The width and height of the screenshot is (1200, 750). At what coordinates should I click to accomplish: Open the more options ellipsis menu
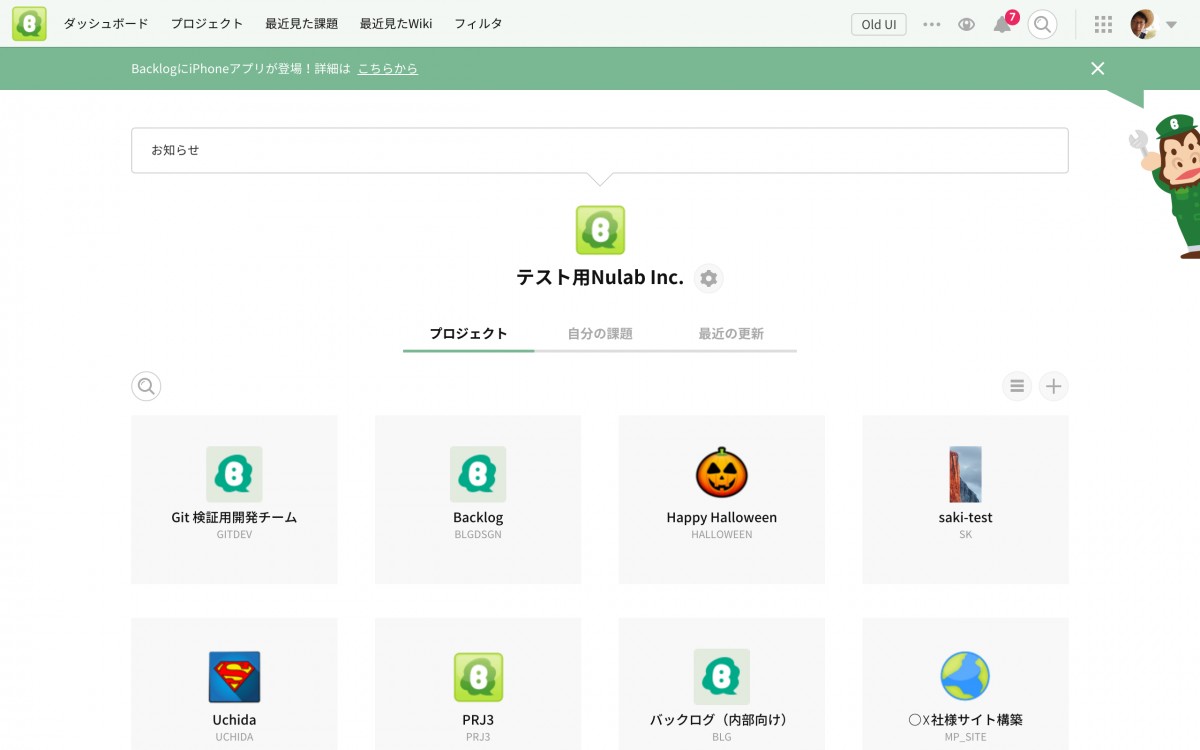click(x=932, y=24)
